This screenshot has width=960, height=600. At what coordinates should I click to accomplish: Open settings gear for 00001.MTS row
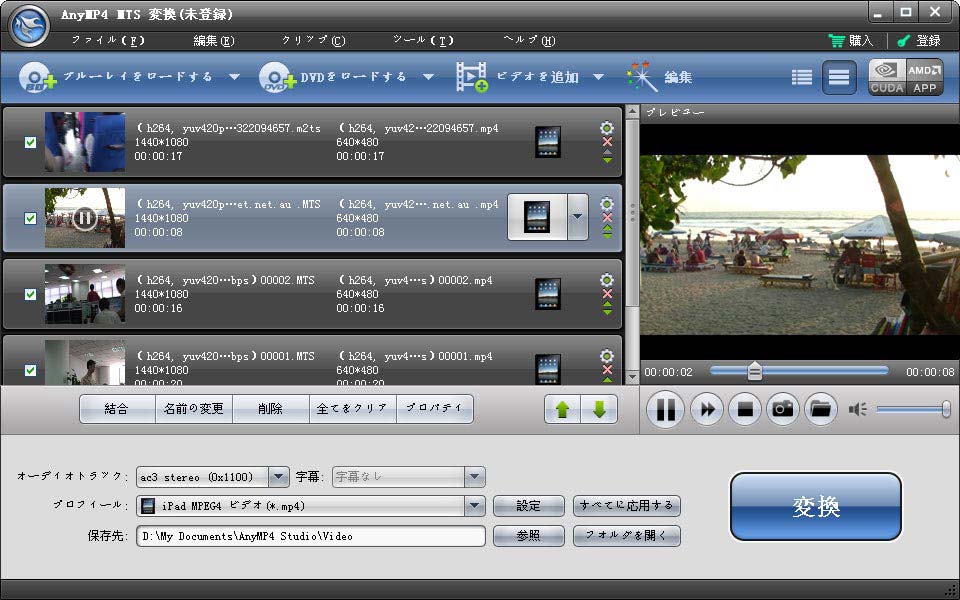[x=607, y=356]
